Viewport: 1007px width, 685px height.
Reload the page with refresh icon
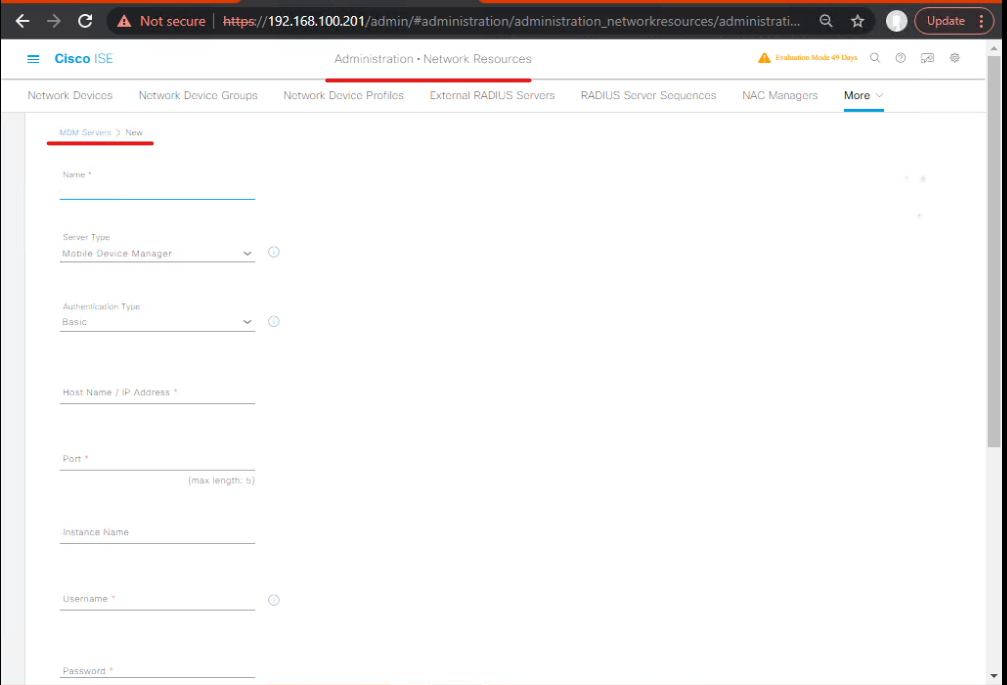(85, 21)
